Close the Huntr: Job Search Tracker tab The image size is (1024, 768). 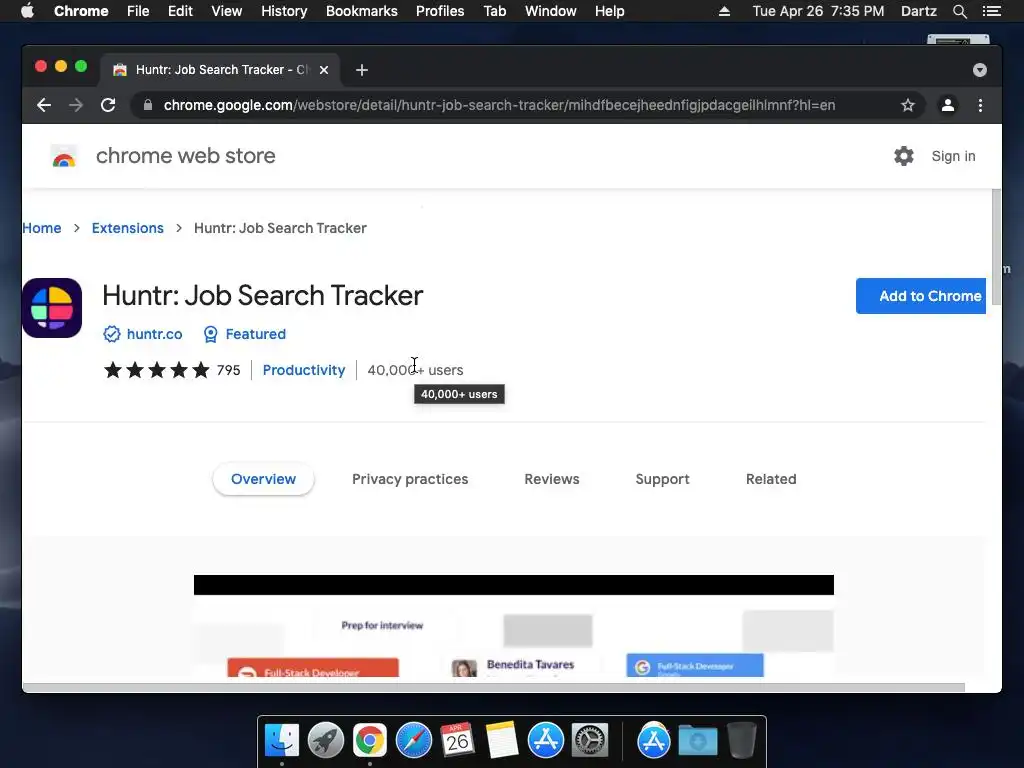(x=324, y=70)
